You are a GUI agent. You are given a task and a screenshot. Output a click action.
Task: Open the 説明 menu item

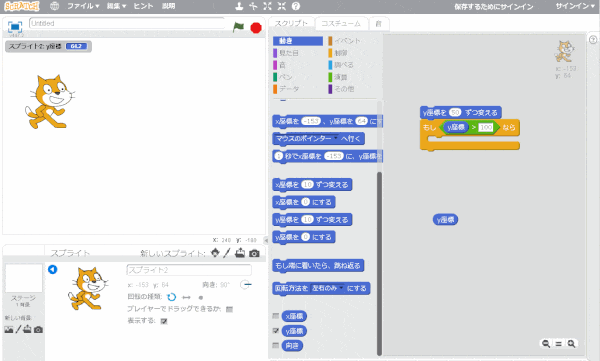point(168,6)
